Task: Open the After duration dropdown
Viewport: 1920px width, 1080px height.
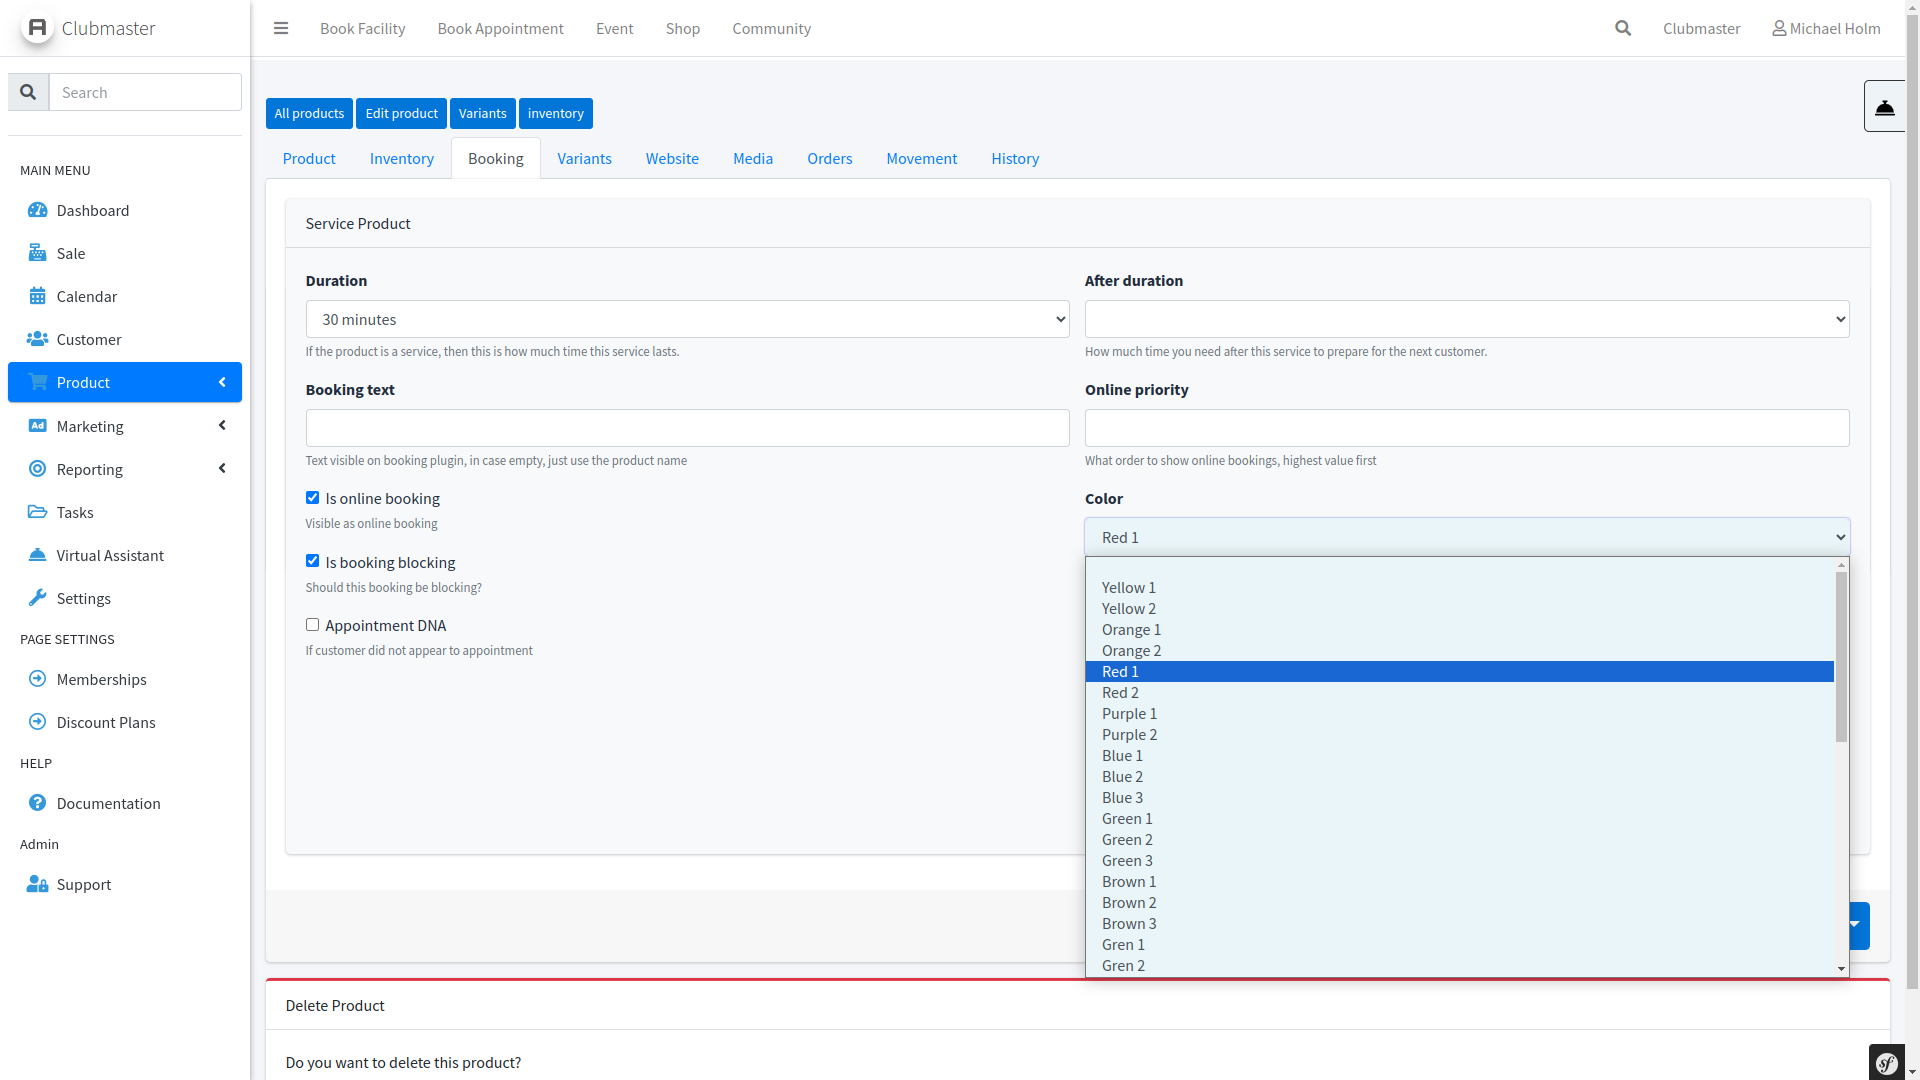Action: 1466,320
